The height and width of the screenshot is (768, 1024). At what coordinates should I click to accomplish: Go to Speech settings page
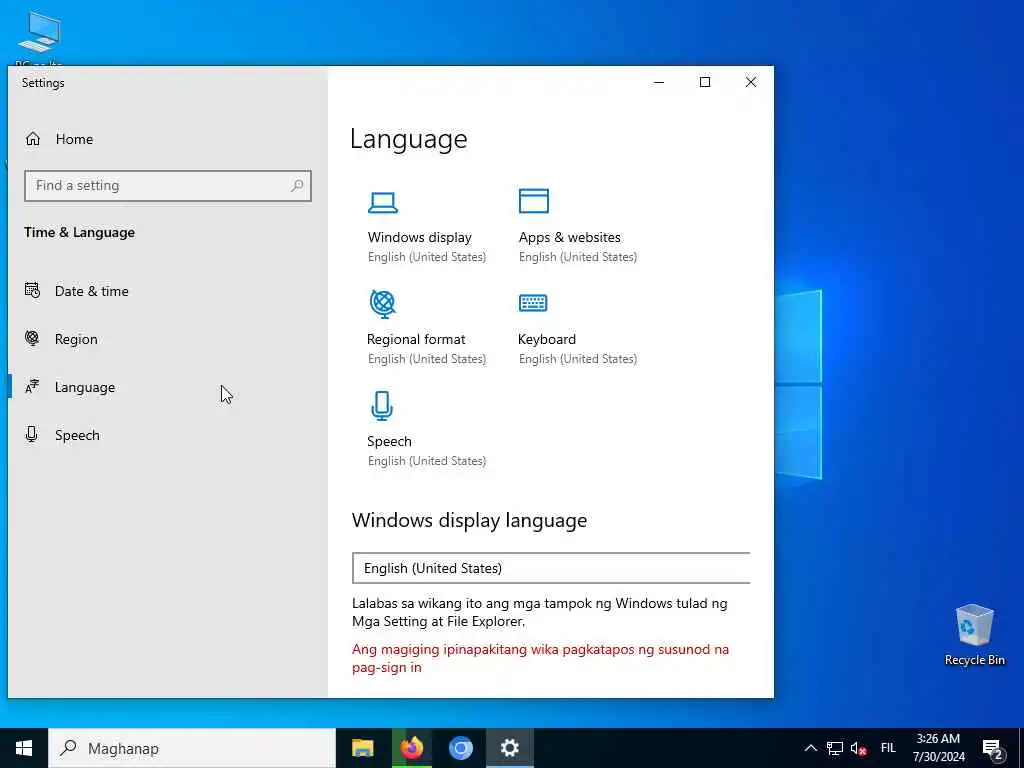click(77, 436)
